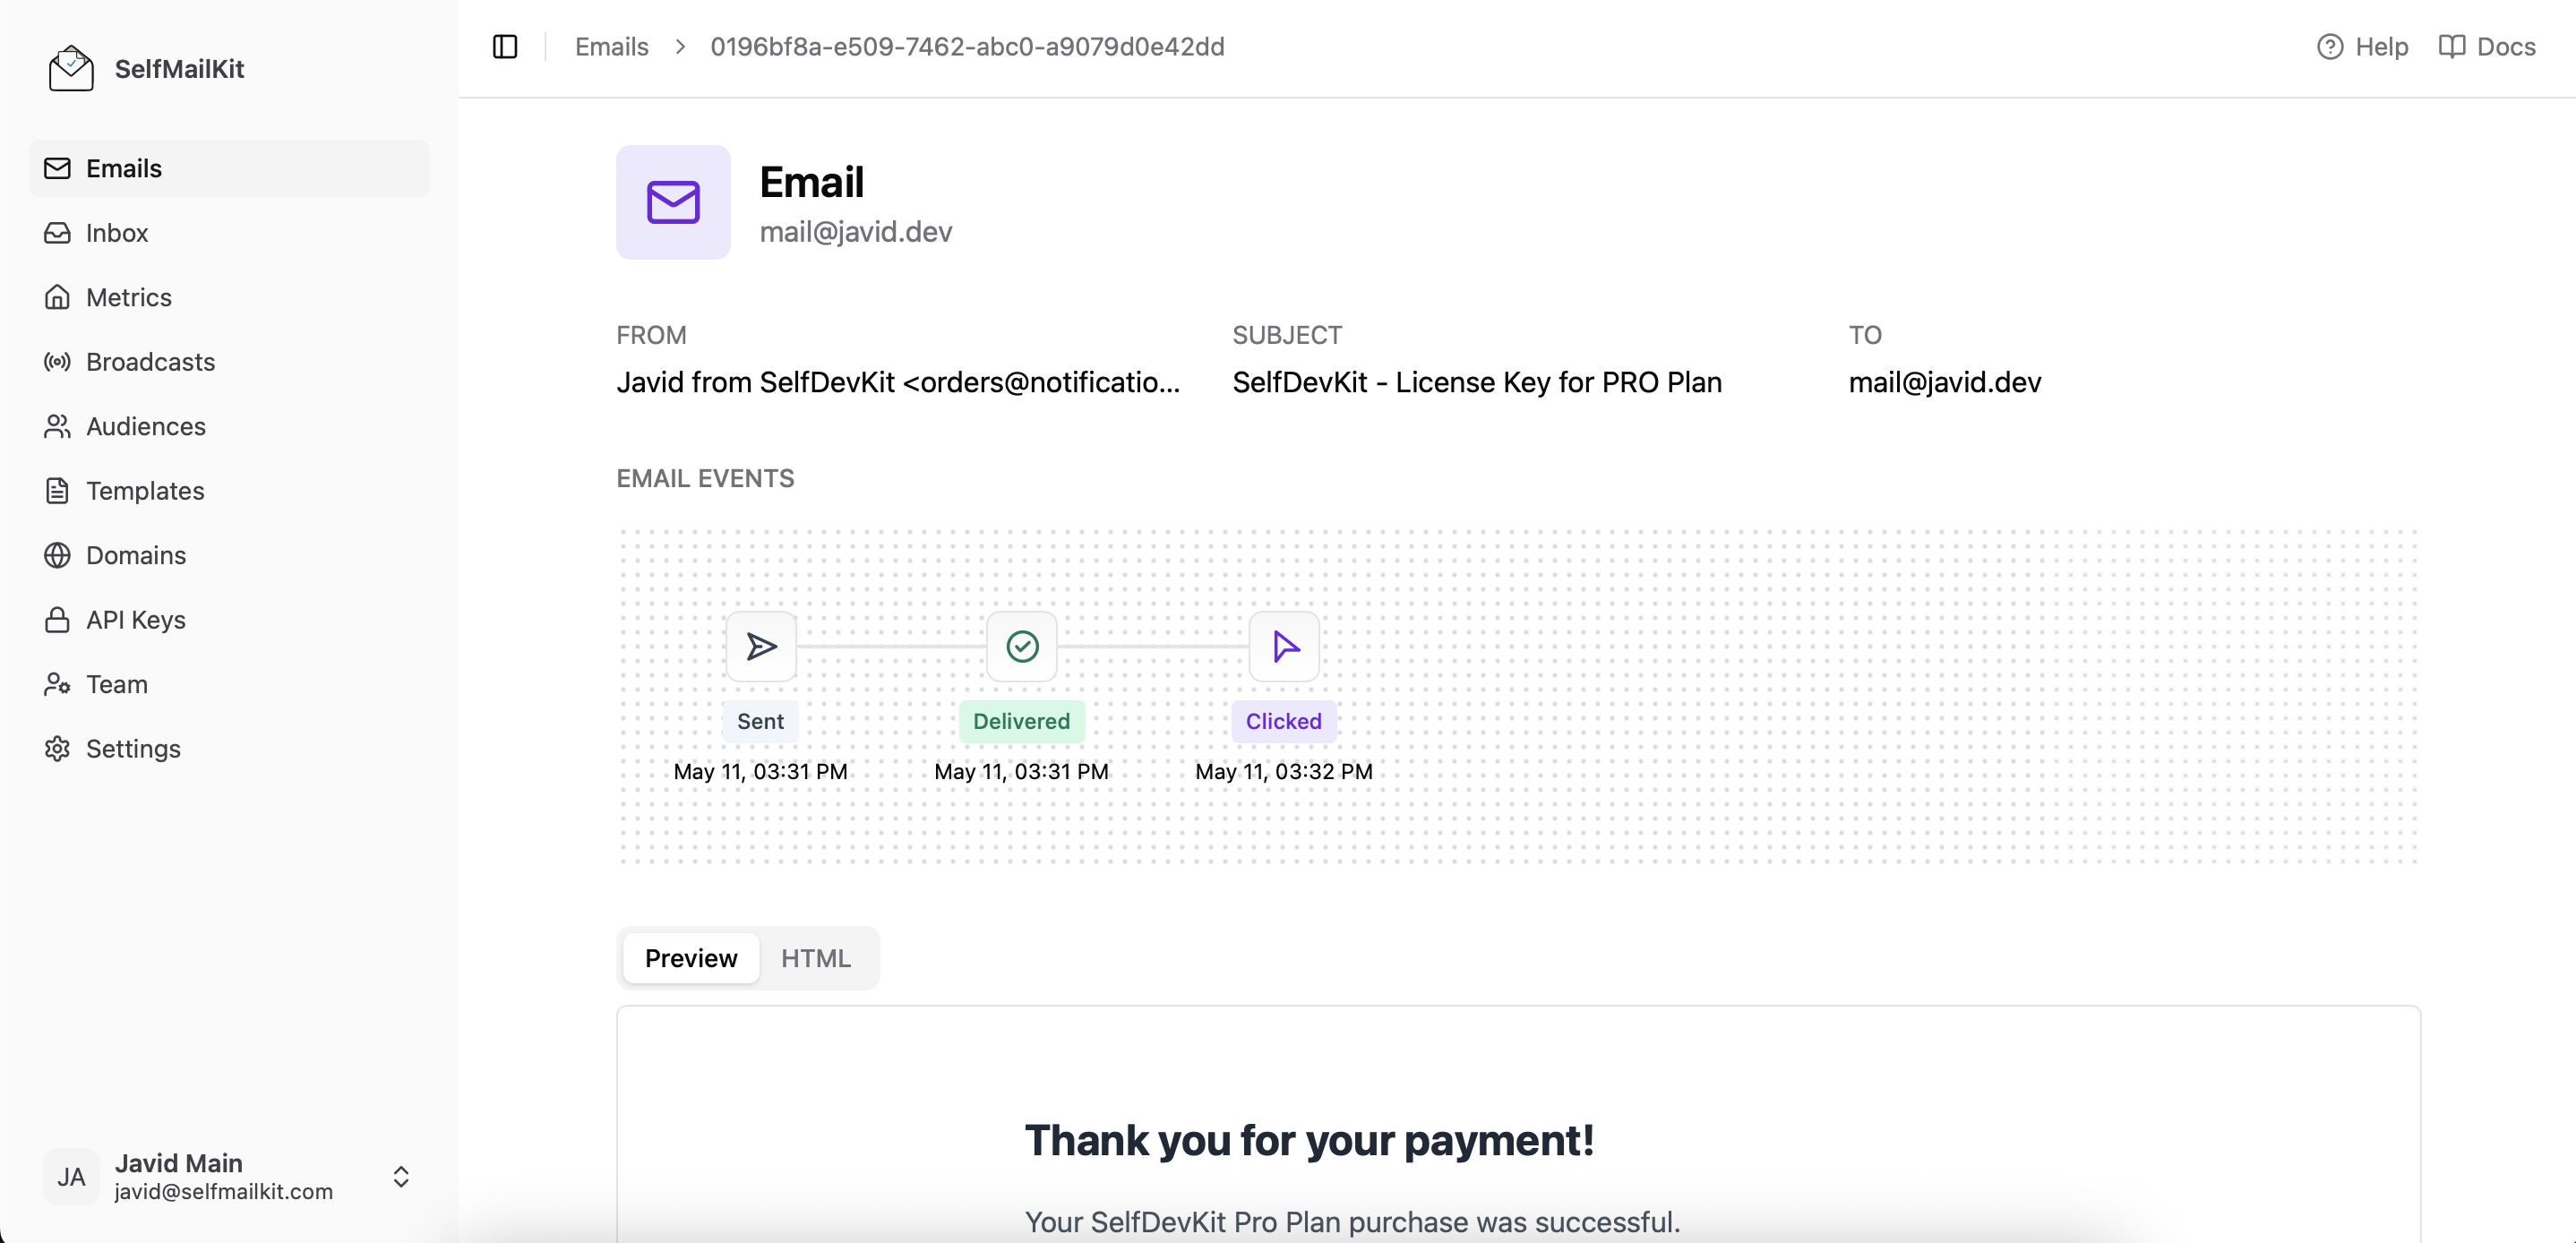Viewport: 2576px width, 1243px height.
Task: Open Broadcasts in the sidebar
Action: 229,362
